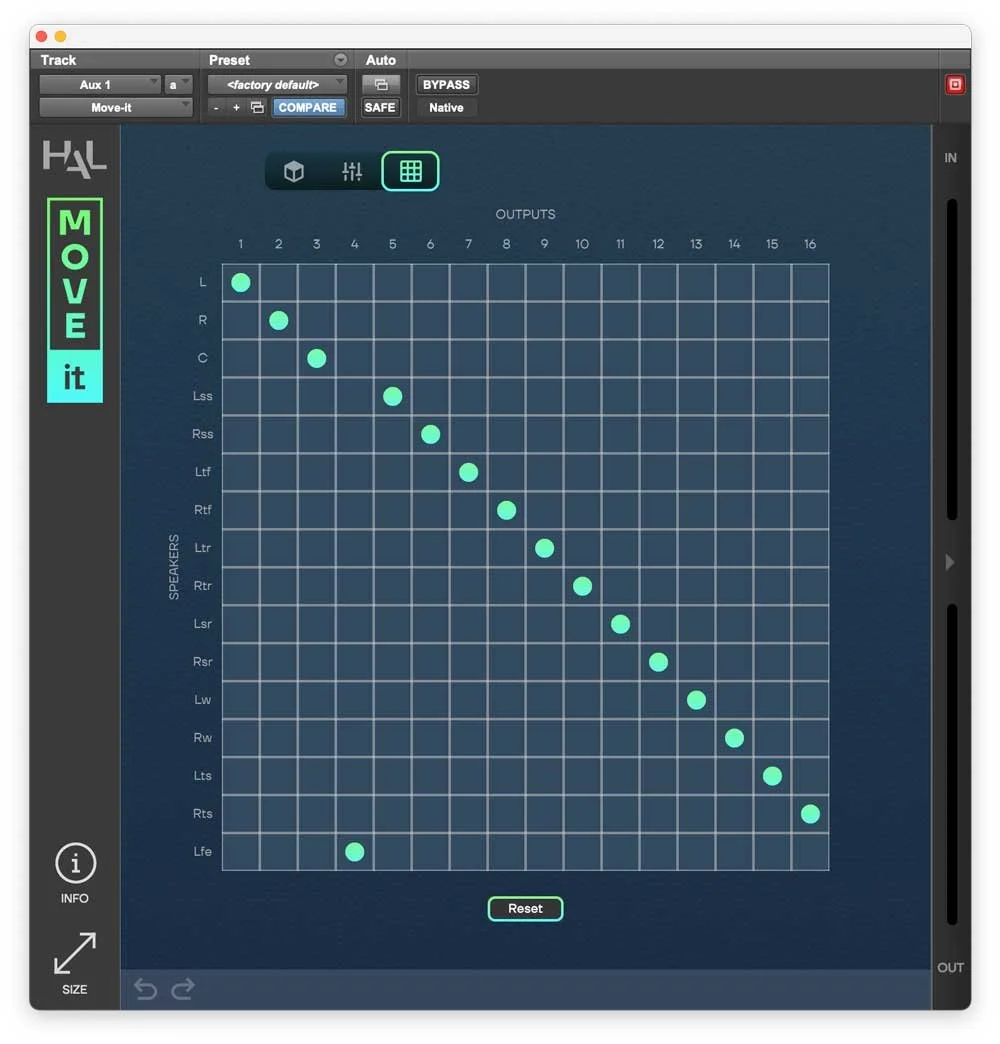This screenshot has height=1044, width=1000.
Task: Toggle R speaker routing to output 2
Action: click(x=279, y=320)
